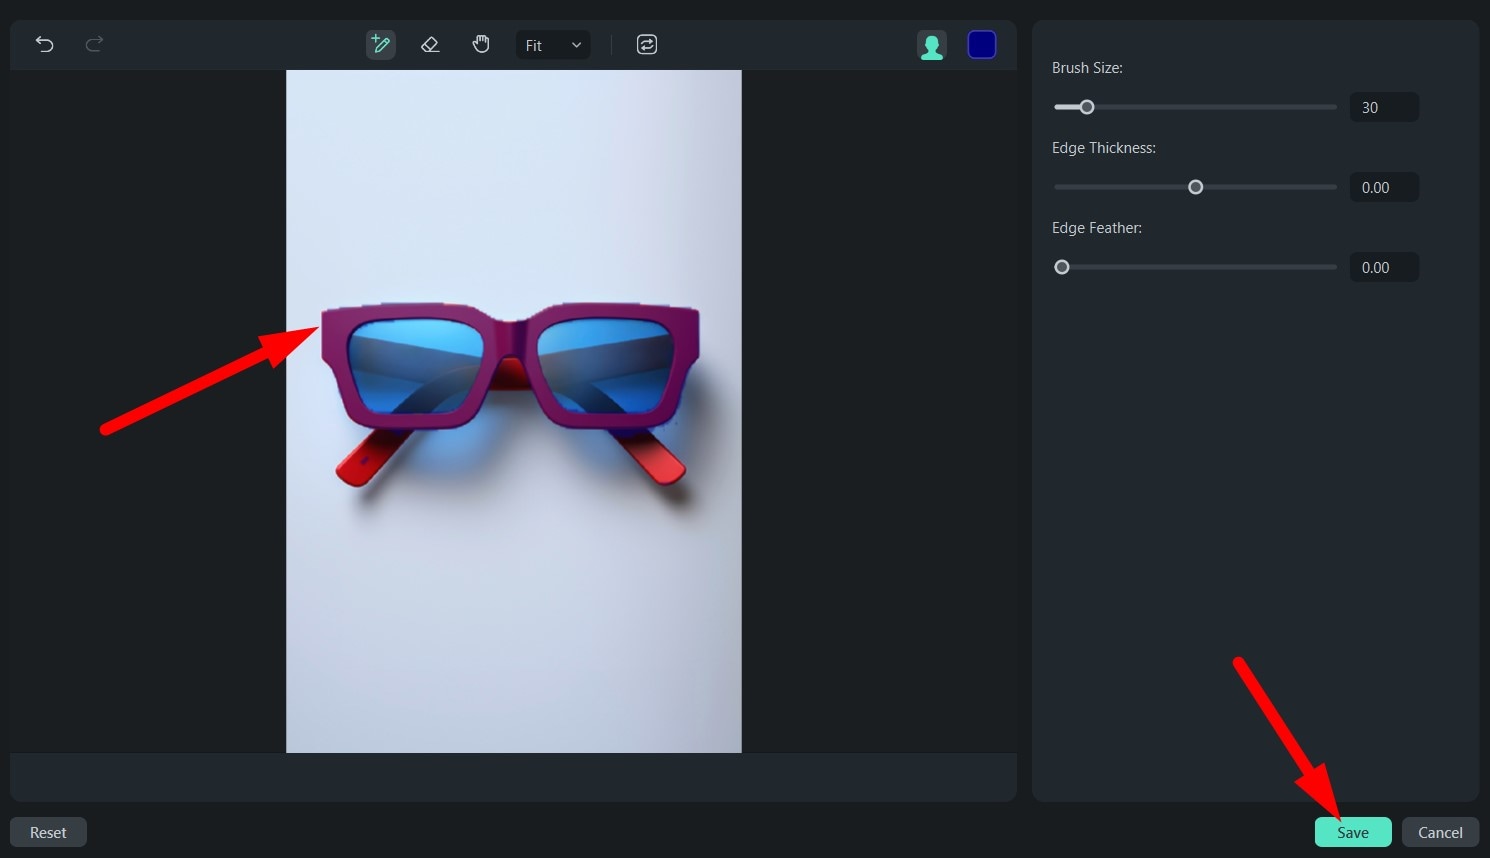Select the eraser tool
The height and width of the screenshot is (858, 1490).
(430, 44)
